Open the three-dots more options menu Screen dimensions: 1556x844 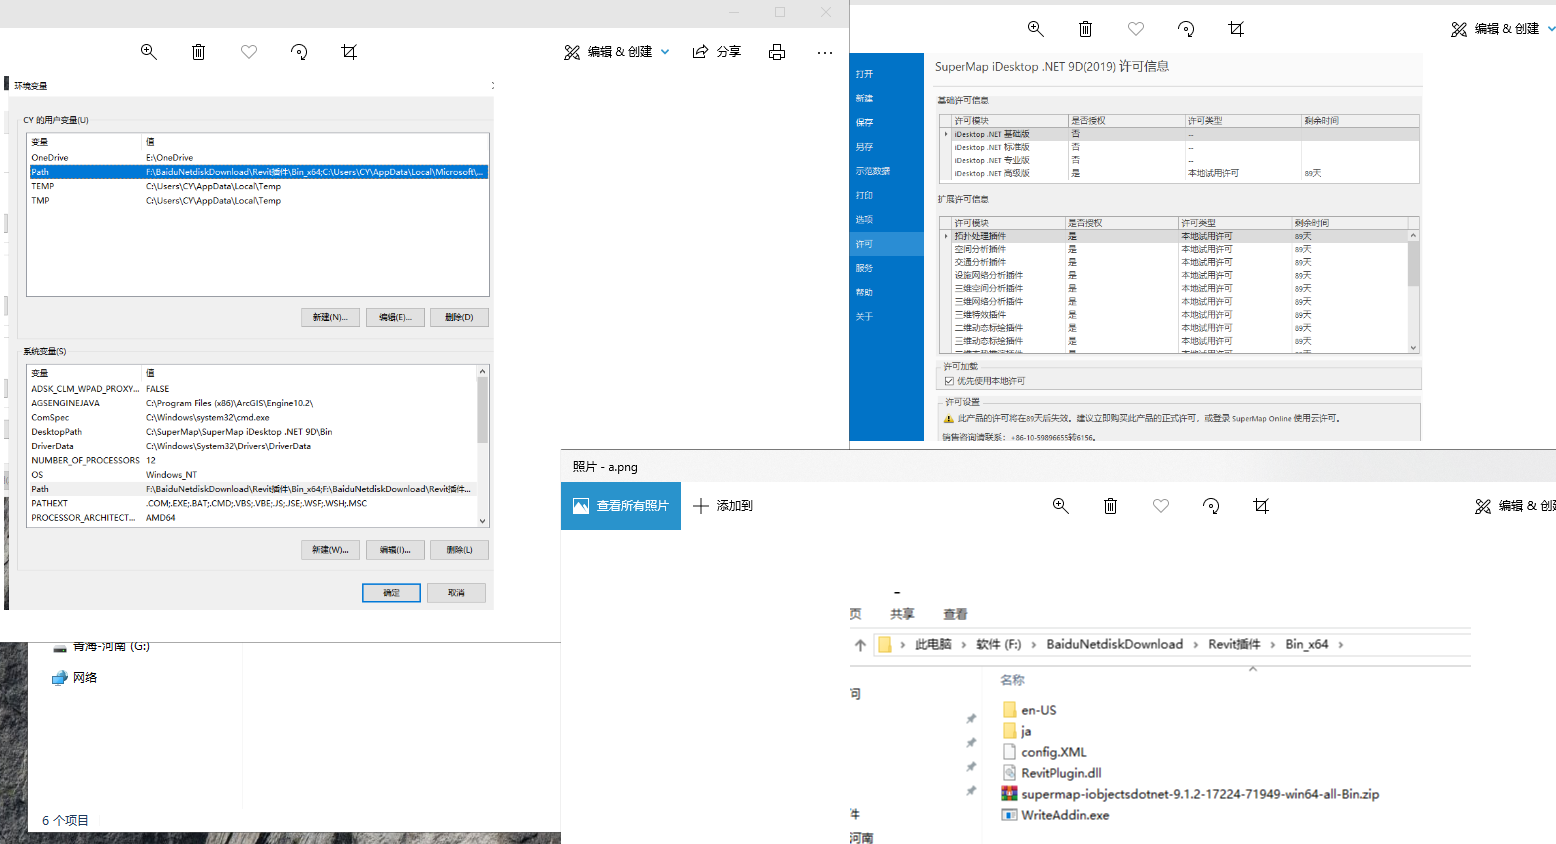pos(824,52)
